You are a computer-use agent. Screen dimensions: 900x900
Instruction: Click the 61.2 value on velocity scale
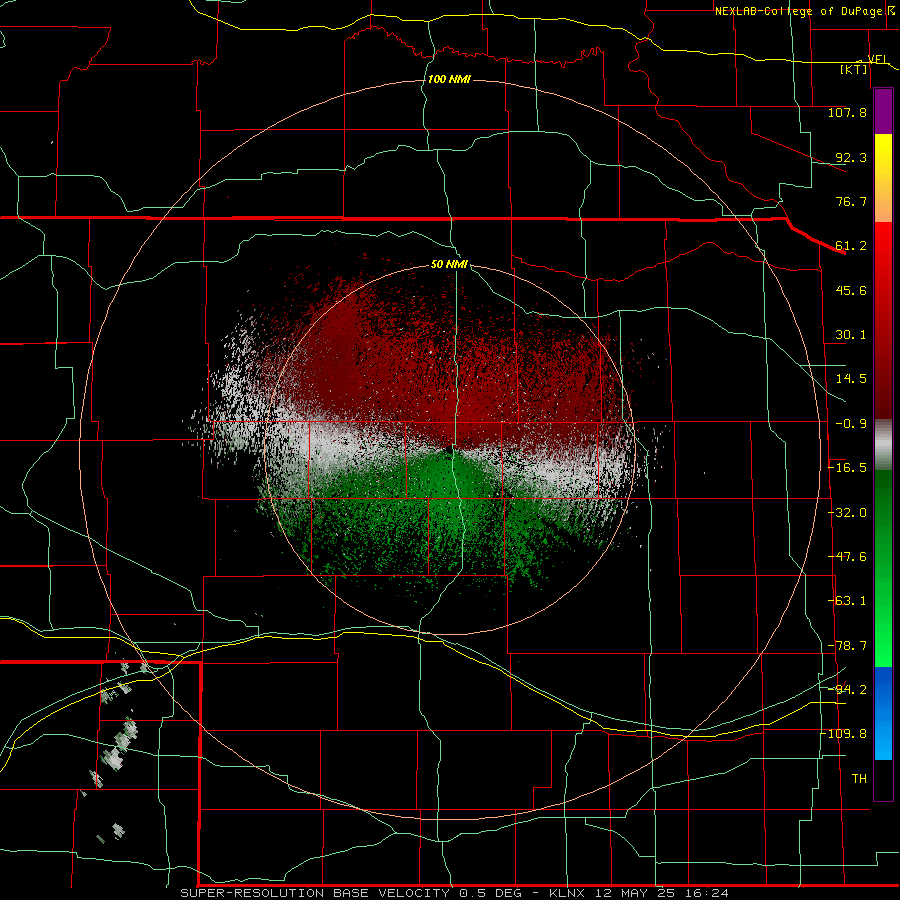pos(851,246)
